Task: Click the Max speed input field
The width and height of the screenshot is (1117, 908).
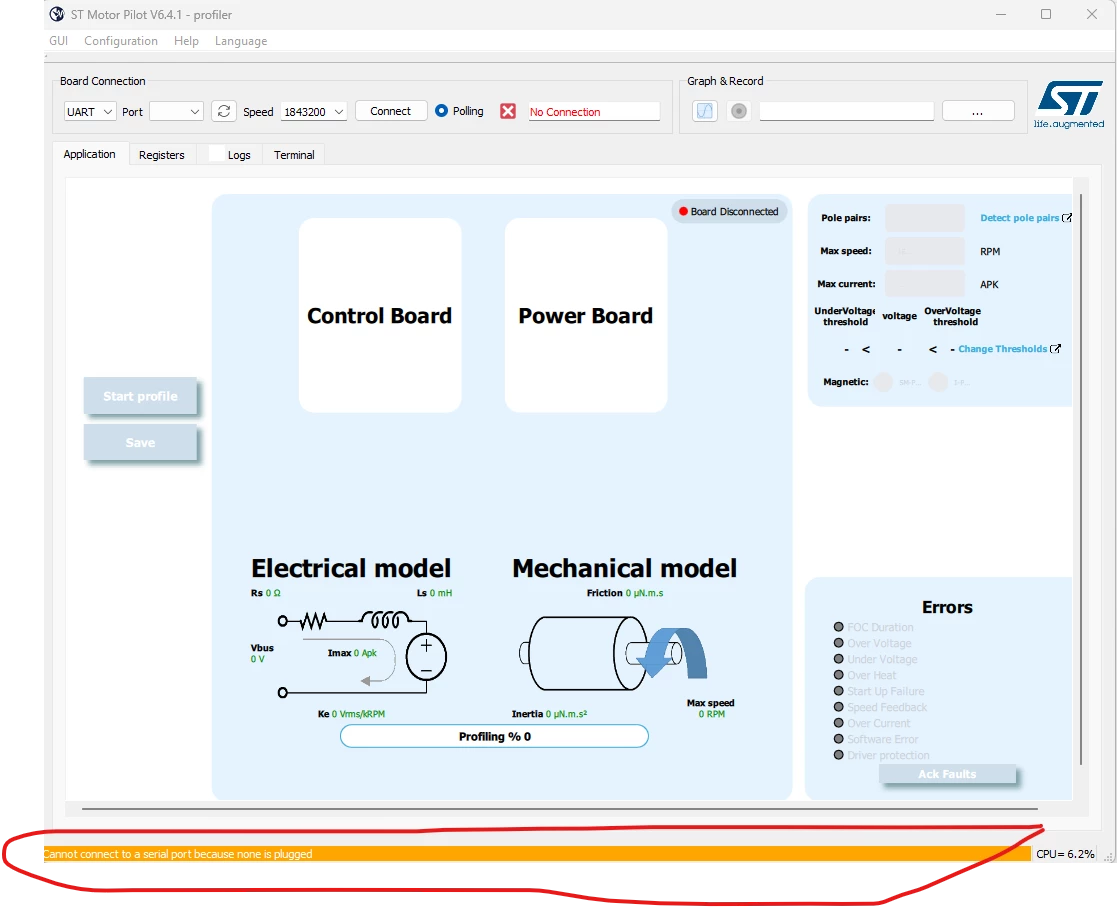Action: [925, 251]
